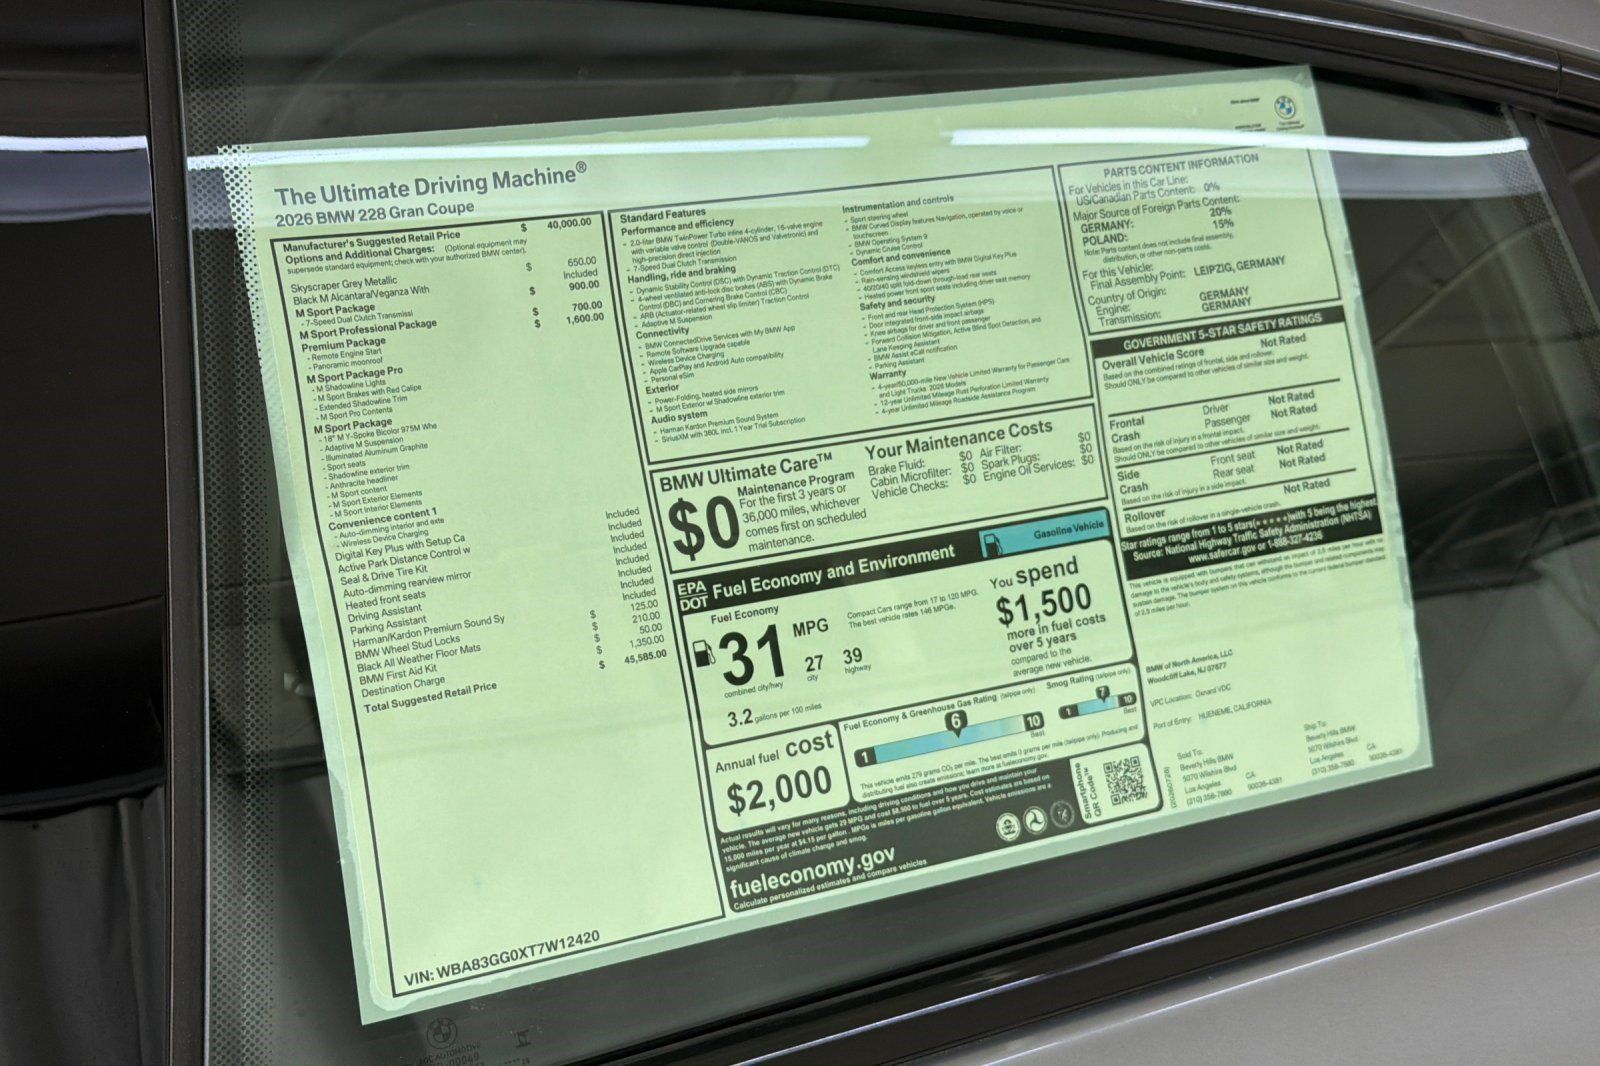Click 'The Ultimate Driving Machine' heading
1600x1066 pixels.
pyautogui.click(x=430, y=184)
